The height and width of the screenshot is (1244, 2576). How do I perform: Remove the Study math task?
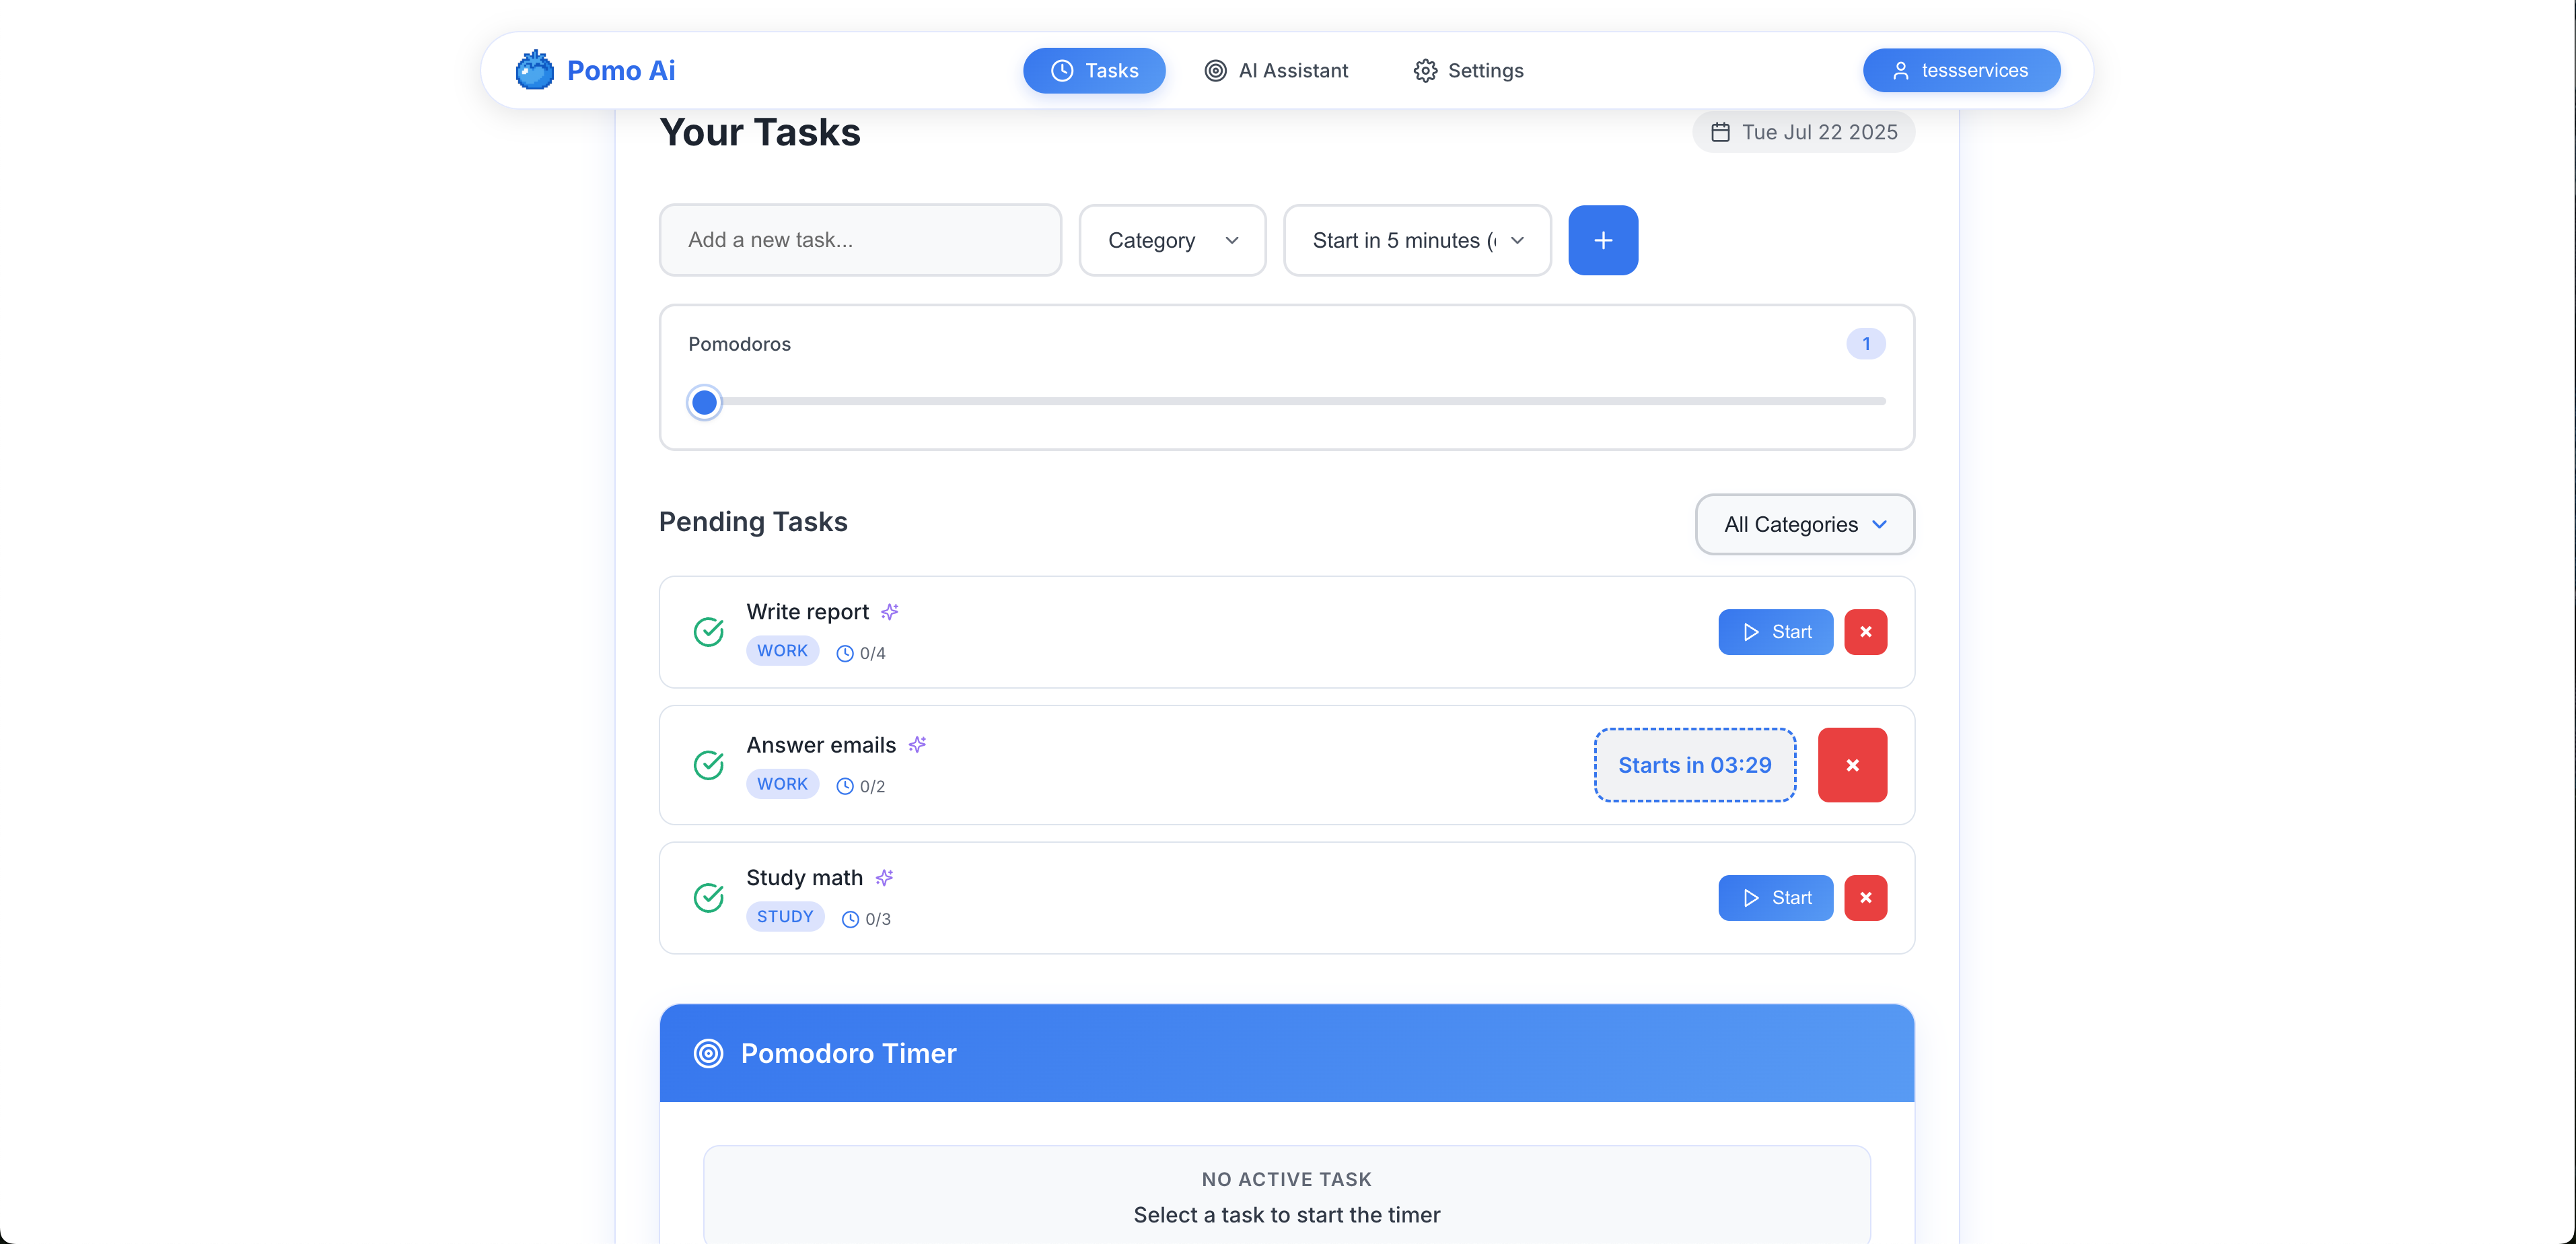(1865, 898)
